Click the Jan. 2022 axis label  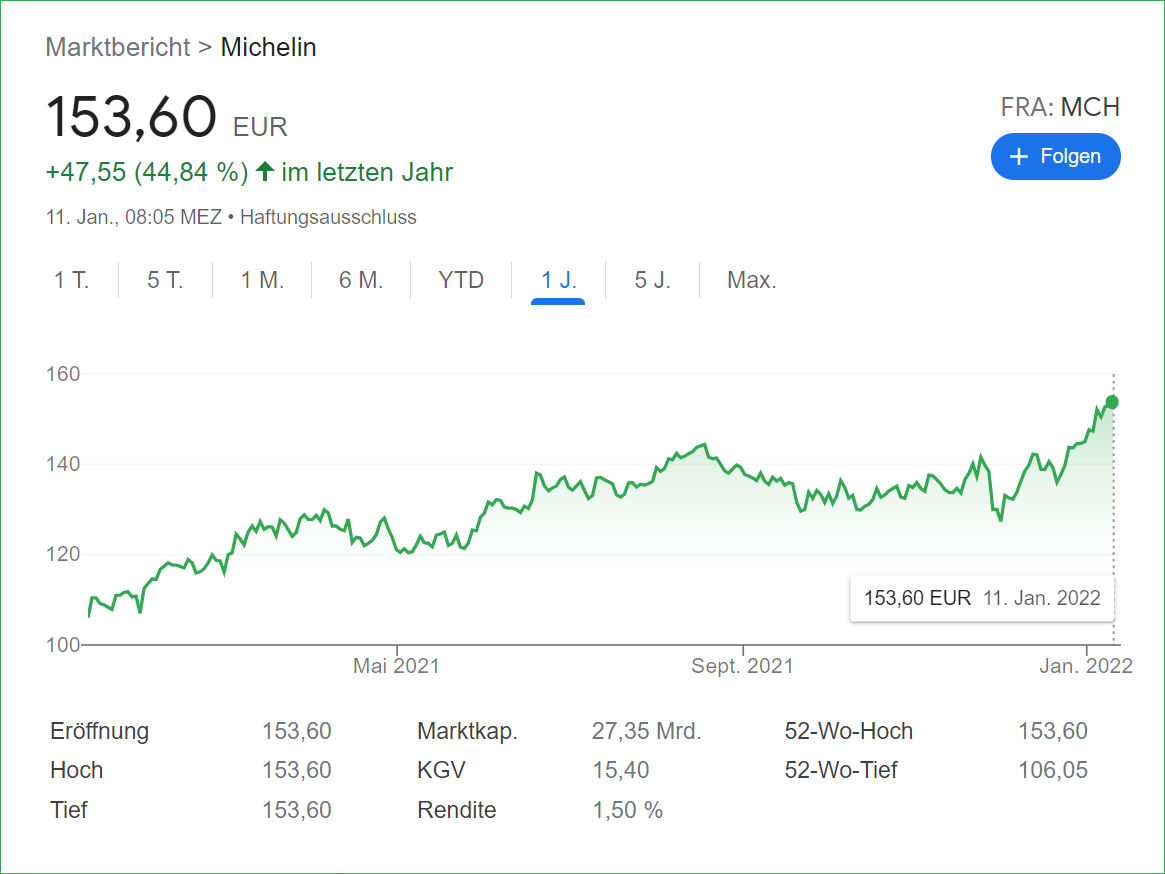pyautogui.click(x=1086, y=665)
